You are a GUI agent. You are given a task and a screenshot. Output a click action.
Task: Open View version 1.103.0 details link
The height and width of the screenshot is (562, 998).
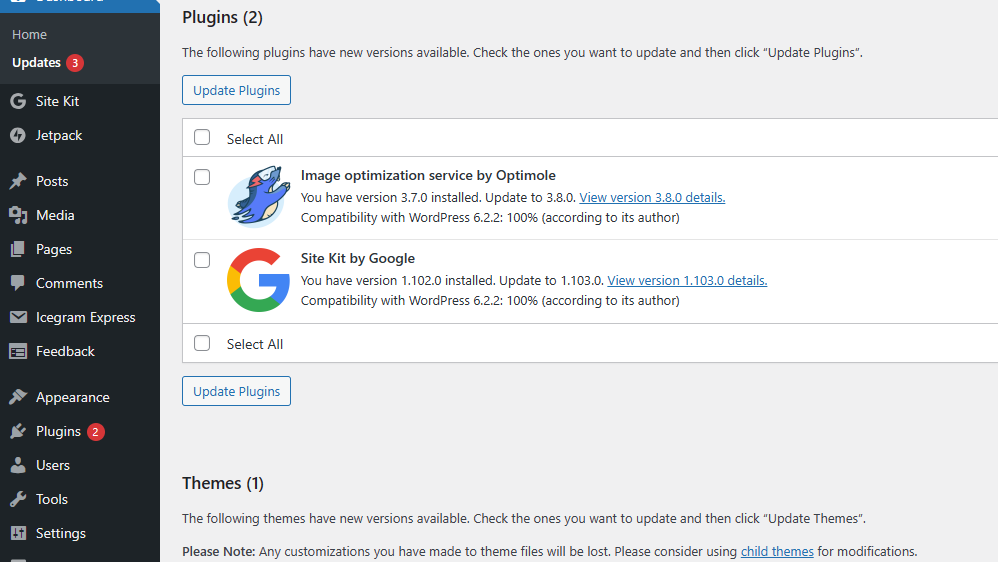point(687,280)
